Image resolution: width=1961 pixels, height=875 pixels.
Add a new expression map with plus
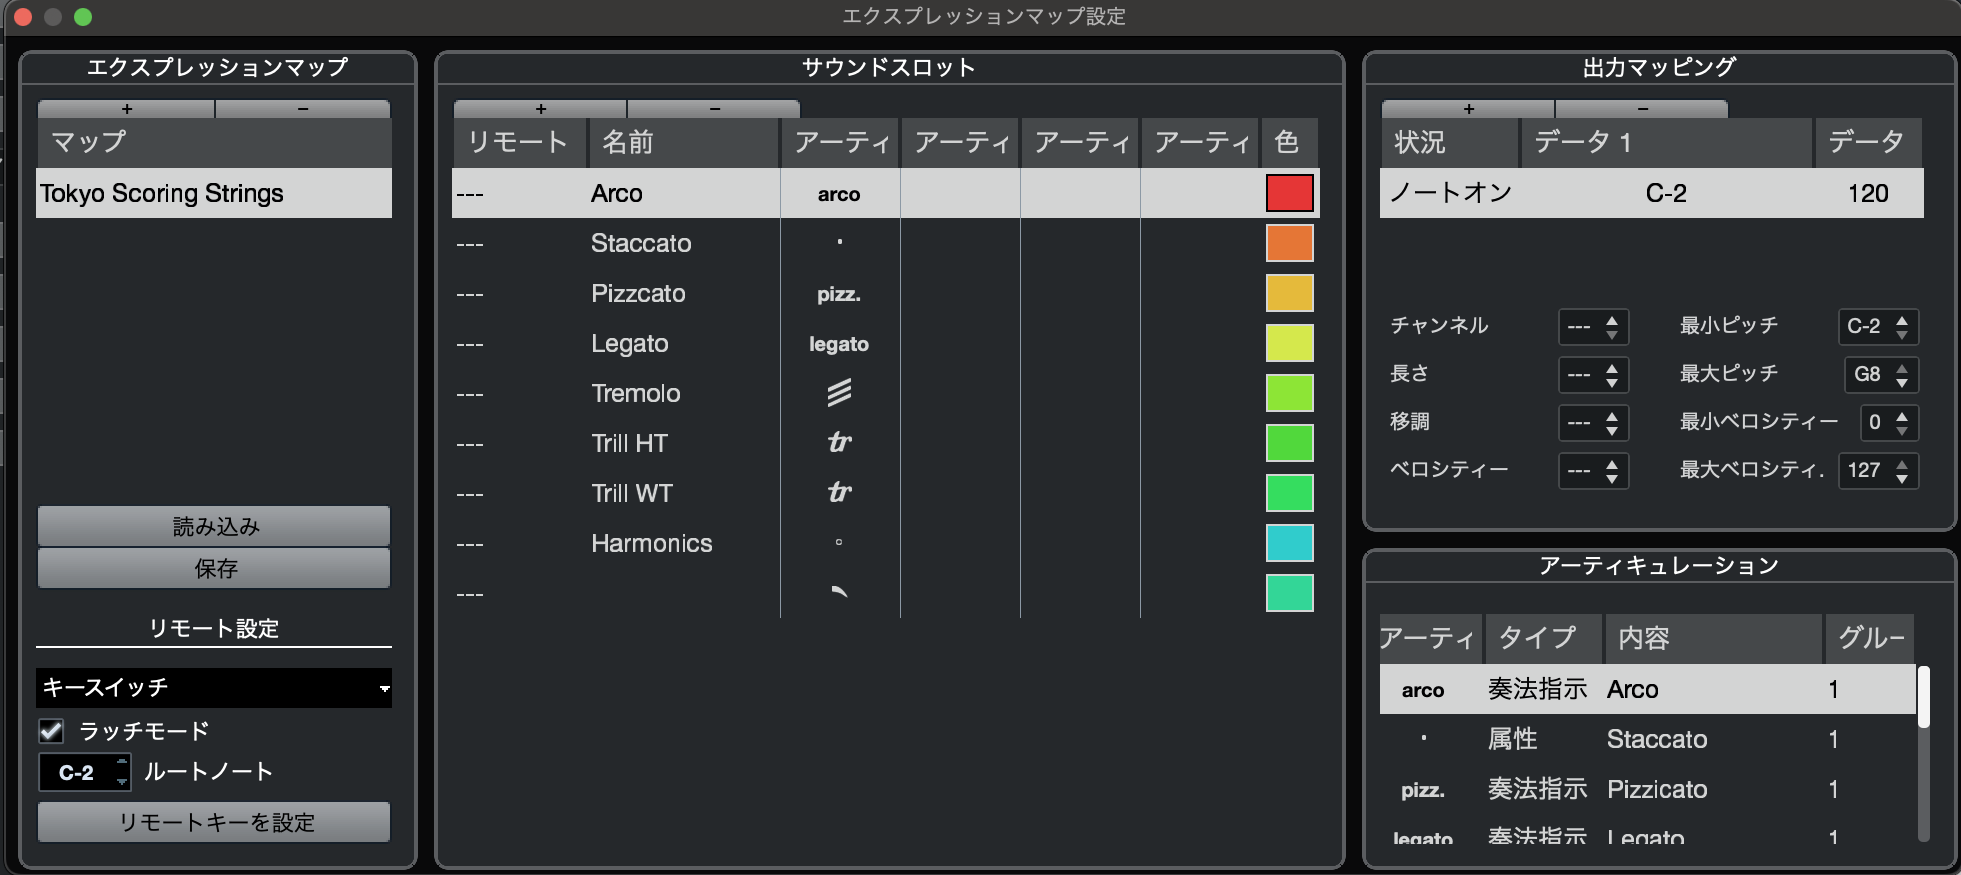pyautogui.click(x=126, y=108)
